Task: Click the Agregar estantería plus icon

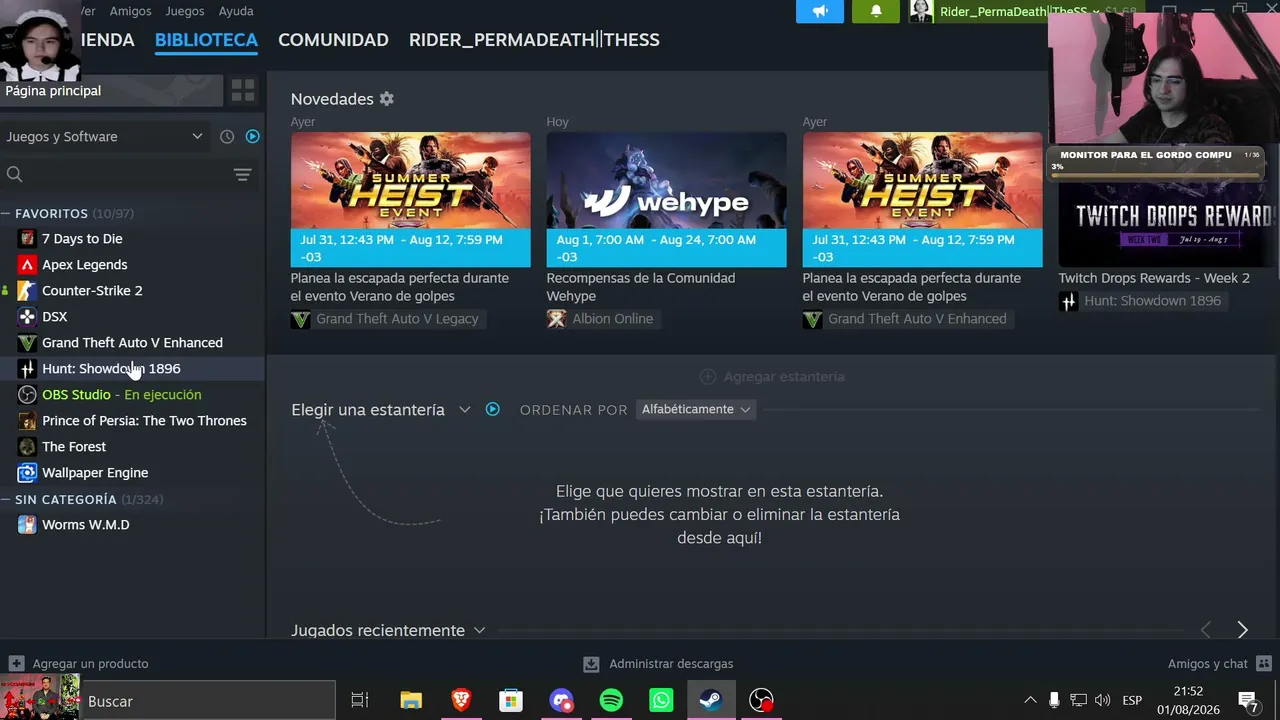Action: click(x=708, y=377)
